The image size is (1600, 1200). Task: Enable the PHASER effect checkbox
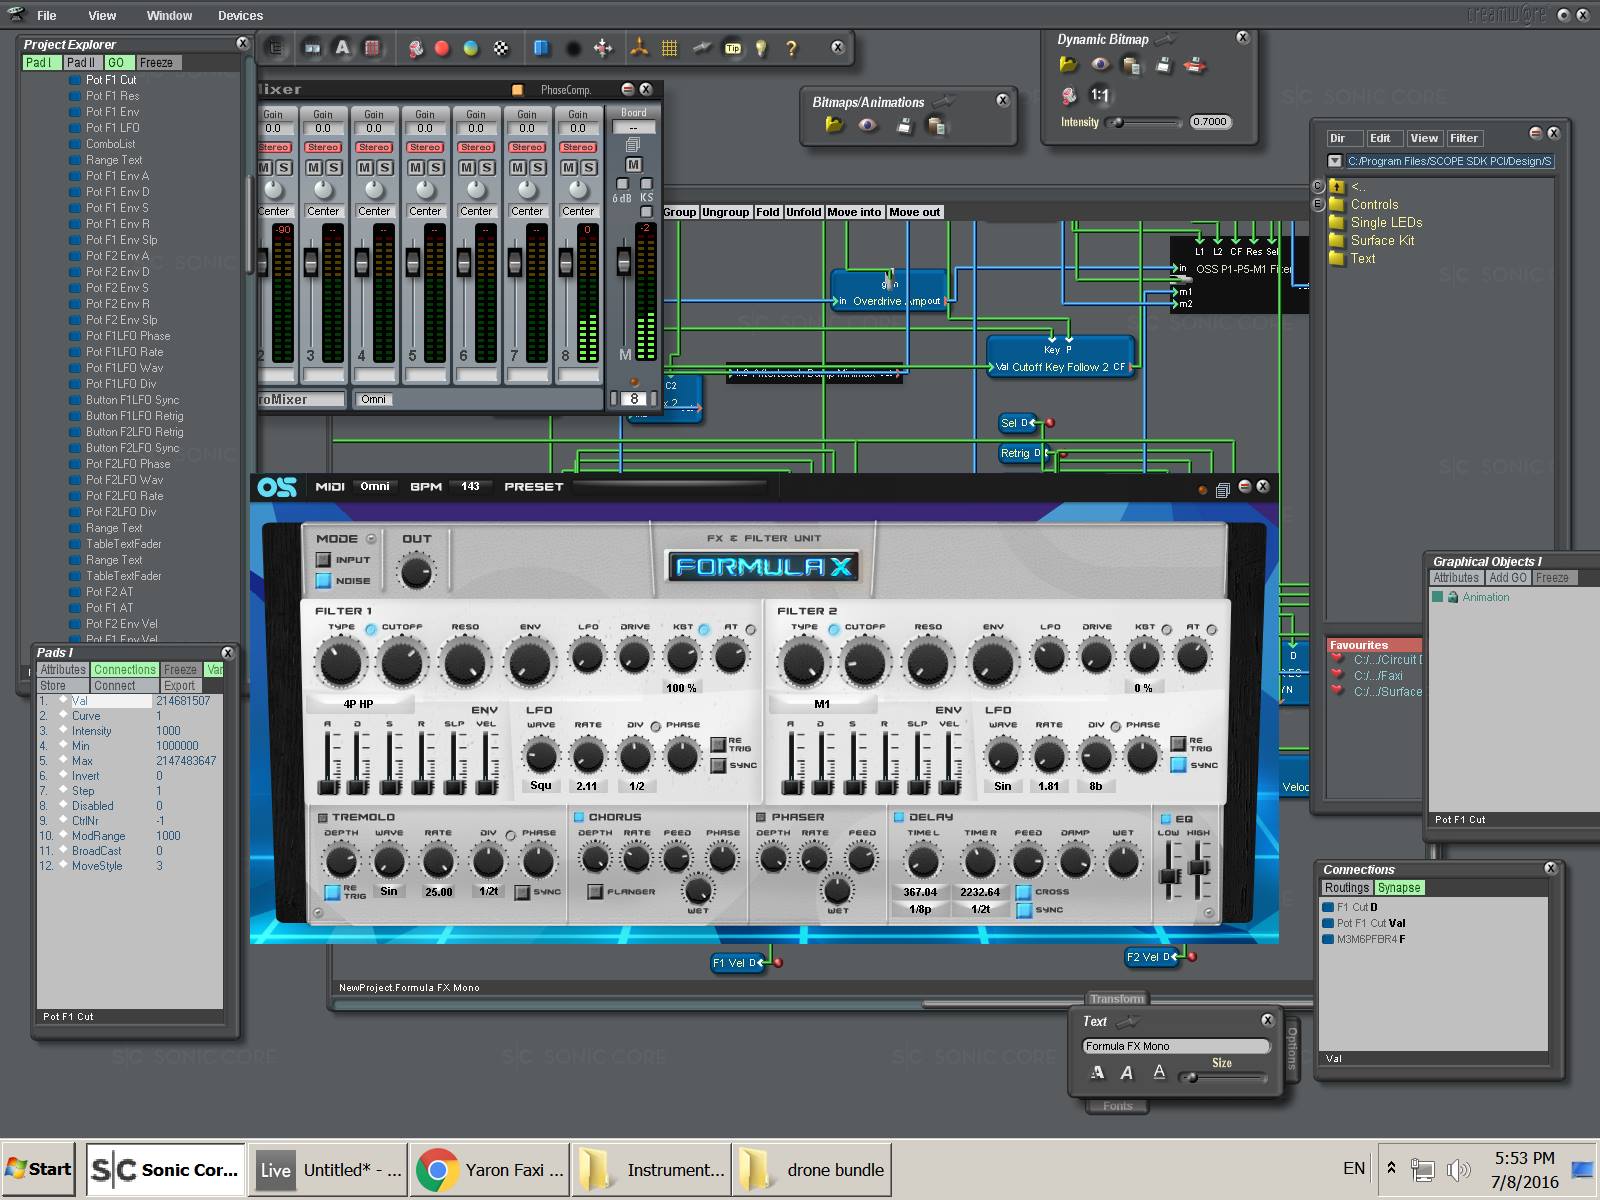[760, 817]
